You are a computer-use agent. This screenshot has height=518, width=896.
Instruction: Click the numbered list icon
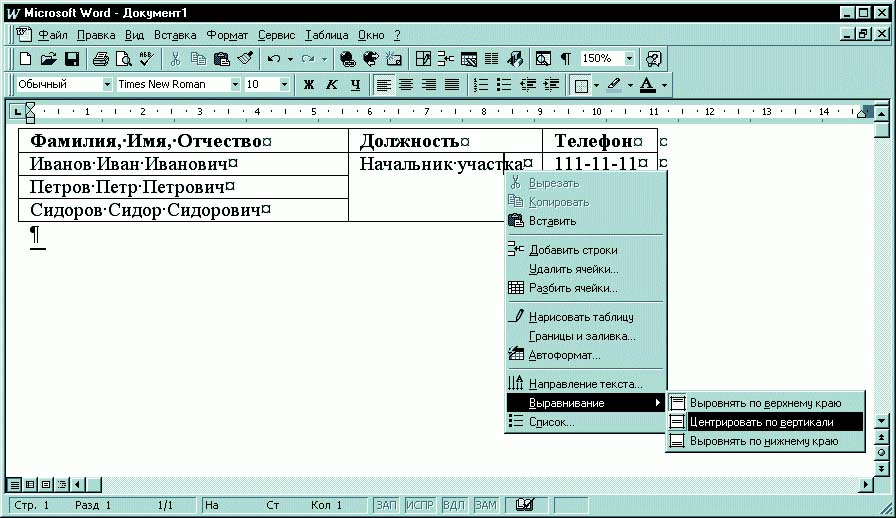[481, 85]
